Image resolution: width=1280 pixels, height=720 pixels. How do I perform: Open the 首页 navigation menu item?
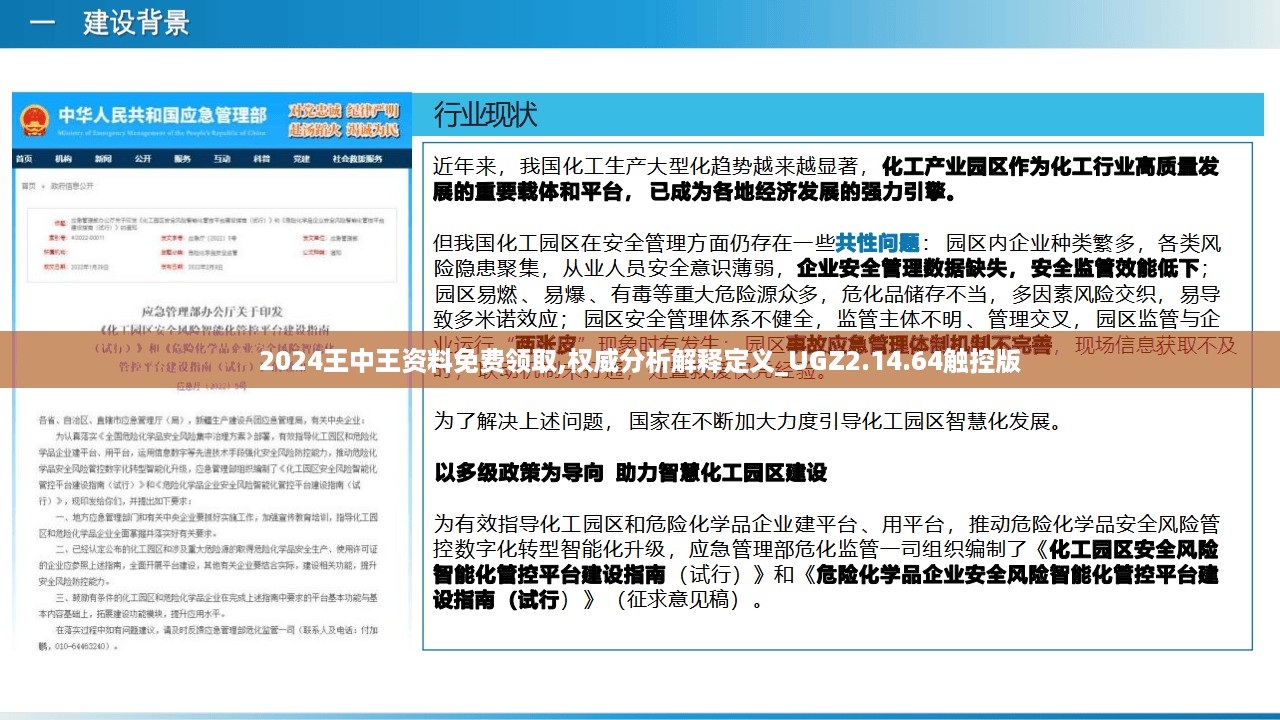pos(24,159)
